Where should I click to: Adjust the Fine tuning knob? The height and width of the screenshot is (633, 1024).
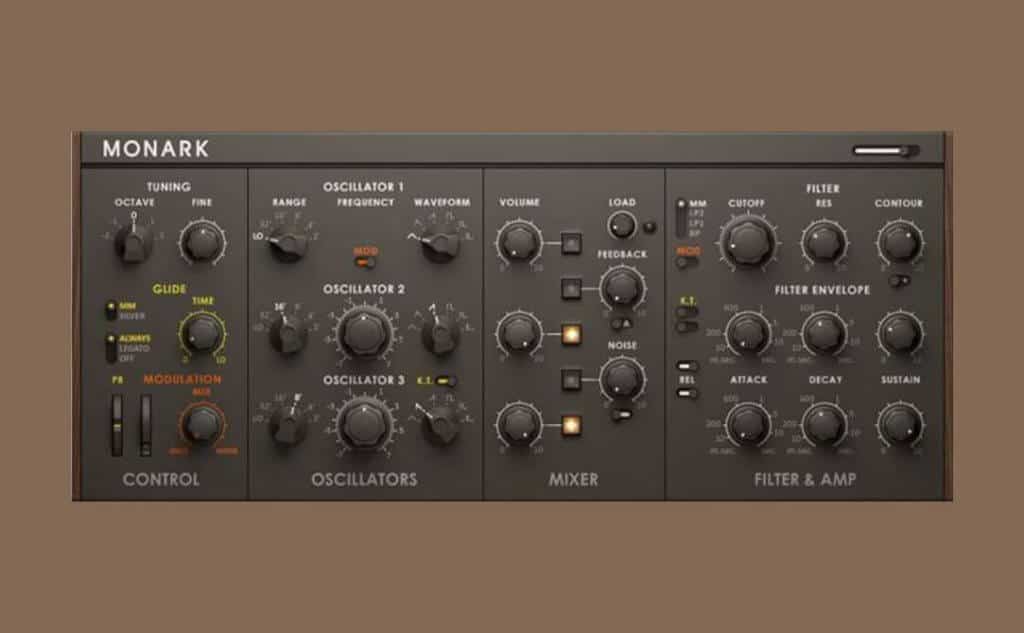(202, 243)
